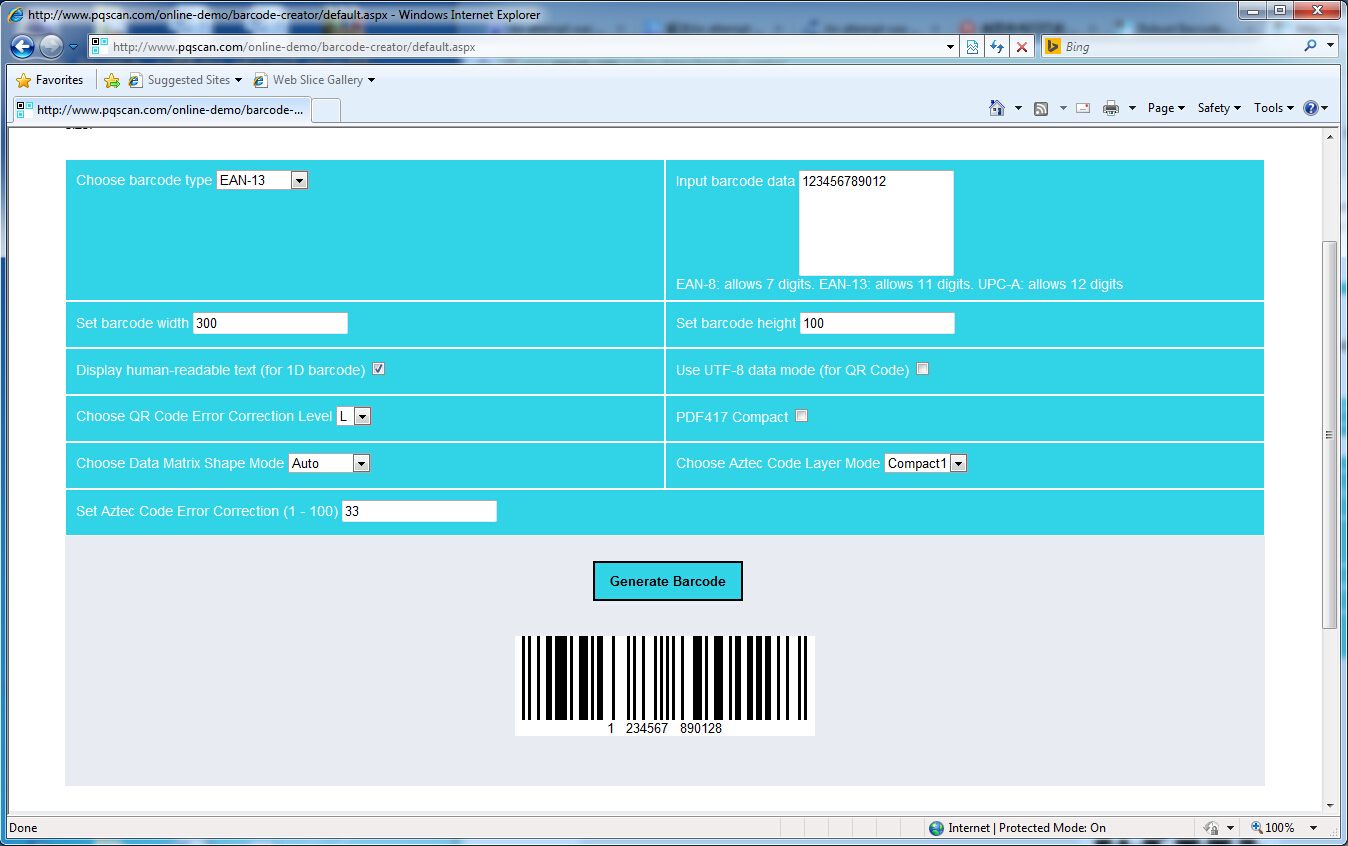Image resolution: width=1348 pixels, height=846 pixels.
Task: Open the Suggested Sites link
Action: click(x=185, y=80)
